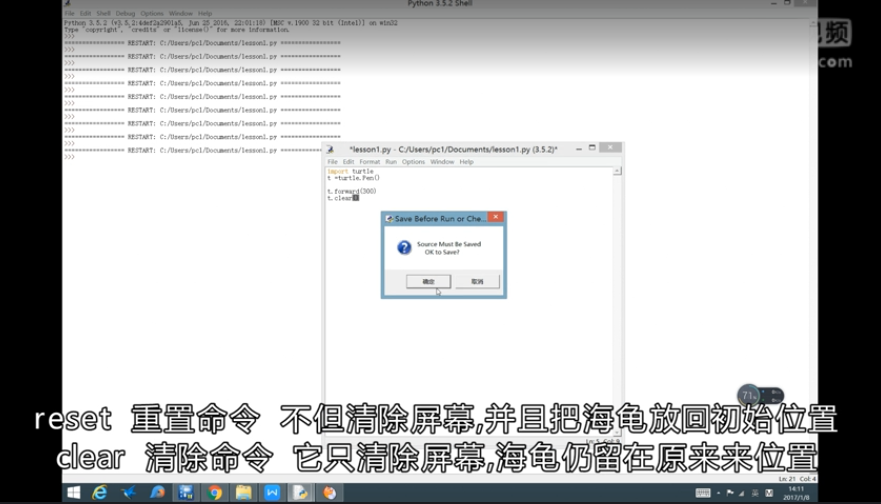
Task: Launch Google Chrome from the taskbar
Action: click(215, 493)
